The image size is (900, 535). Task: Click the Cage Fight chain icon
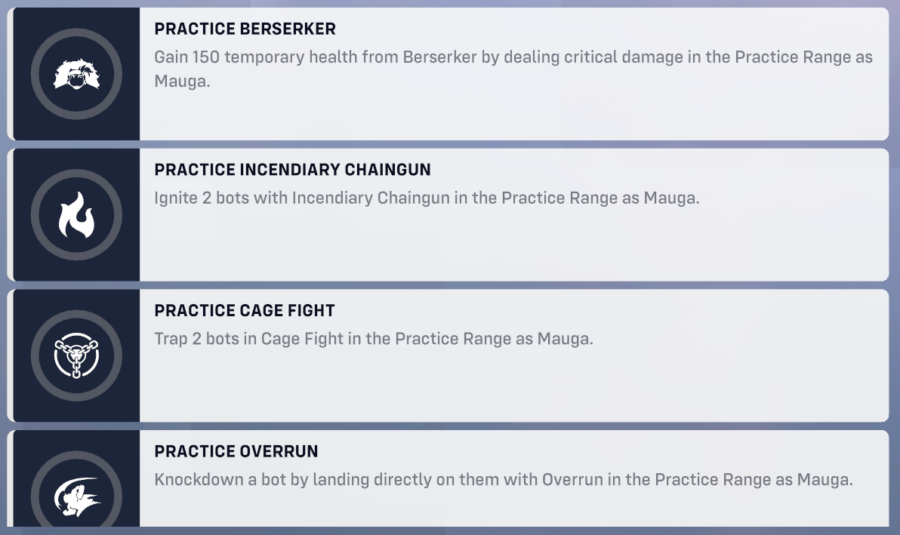point(76,355)
